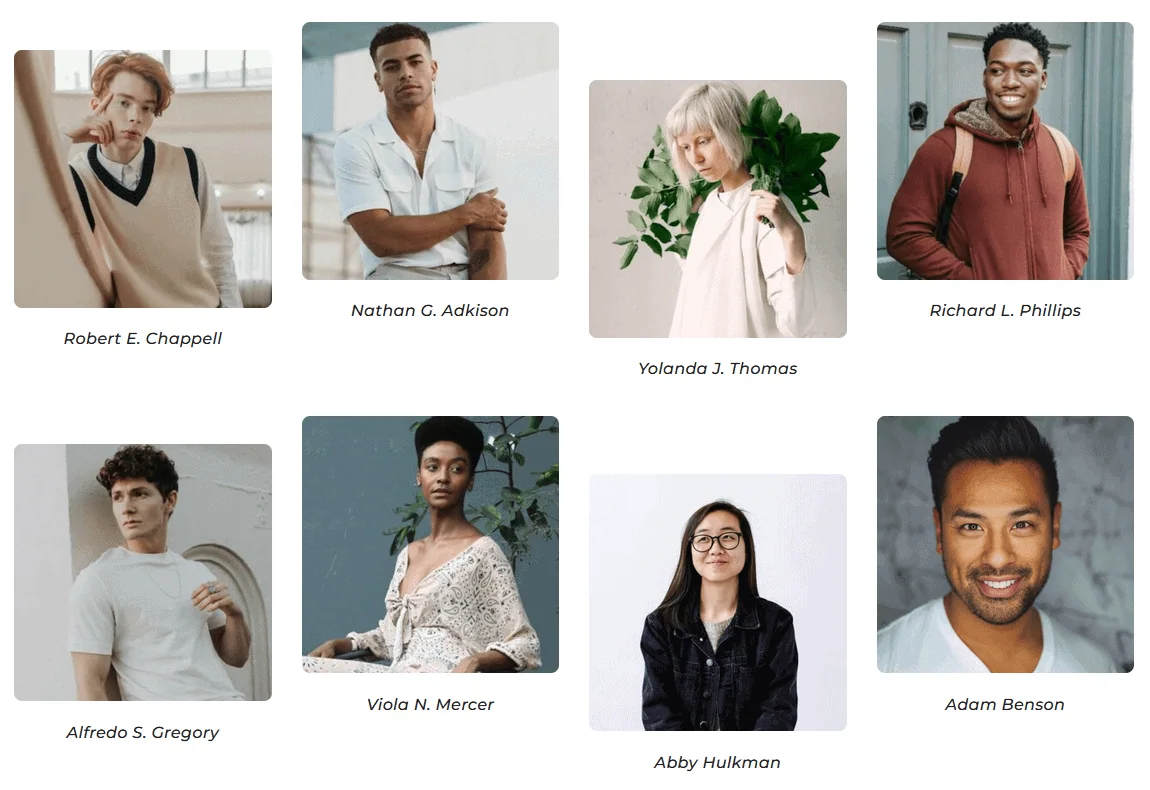Click the Robert E. Chappell name caption
Image resolution: width=1150 pixels, height=790 pixels.
tap(143, 339)
